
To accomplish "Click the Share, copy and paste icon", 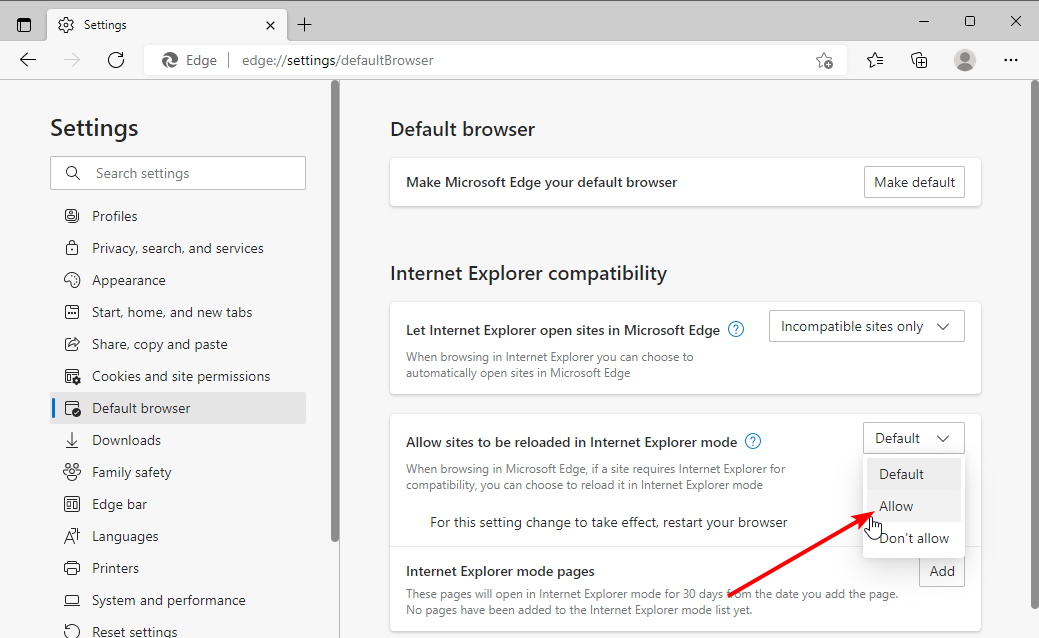I will pos(72,344).
